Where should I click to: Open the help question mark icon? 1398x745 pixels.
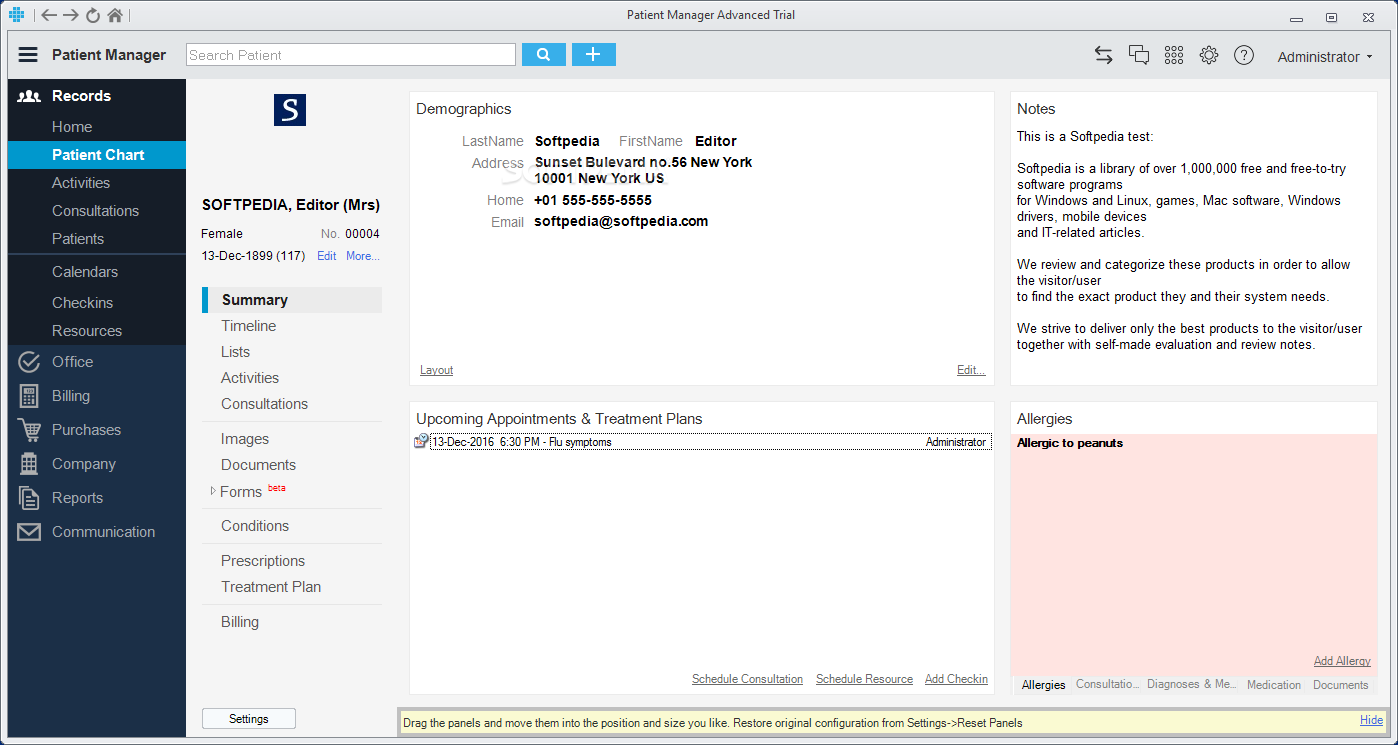1244,55
